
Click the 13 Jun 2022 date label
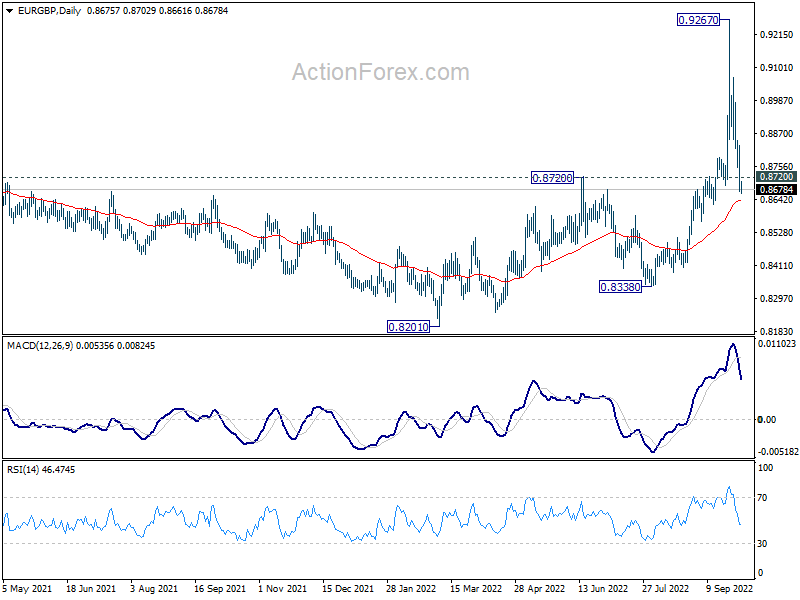(603, 589)
